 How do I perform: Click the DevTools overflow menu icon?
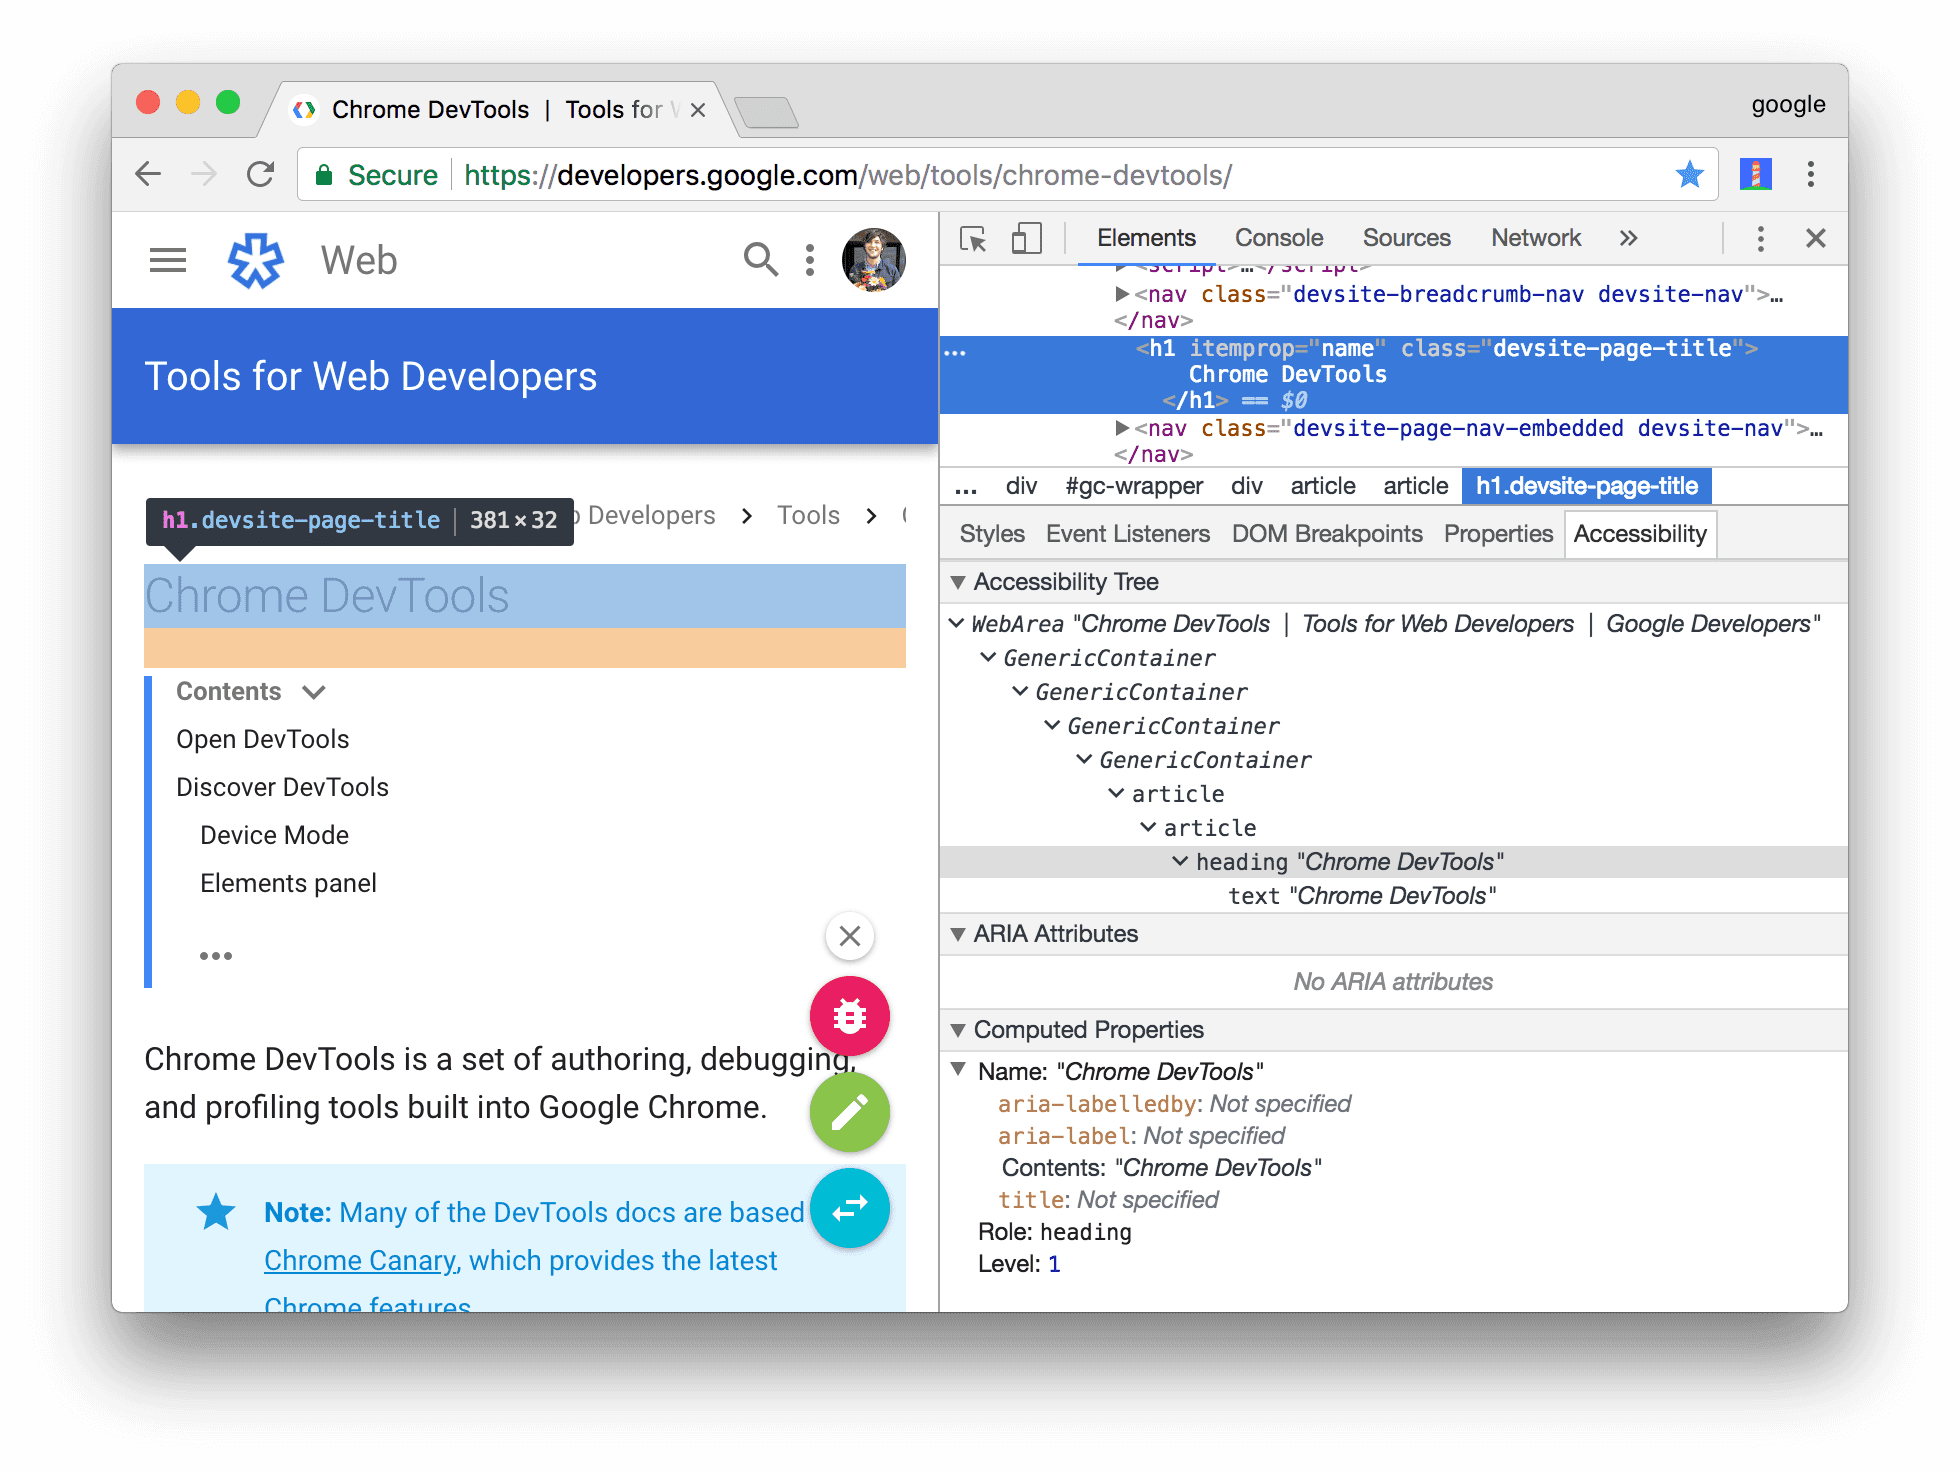(1762, 240)
